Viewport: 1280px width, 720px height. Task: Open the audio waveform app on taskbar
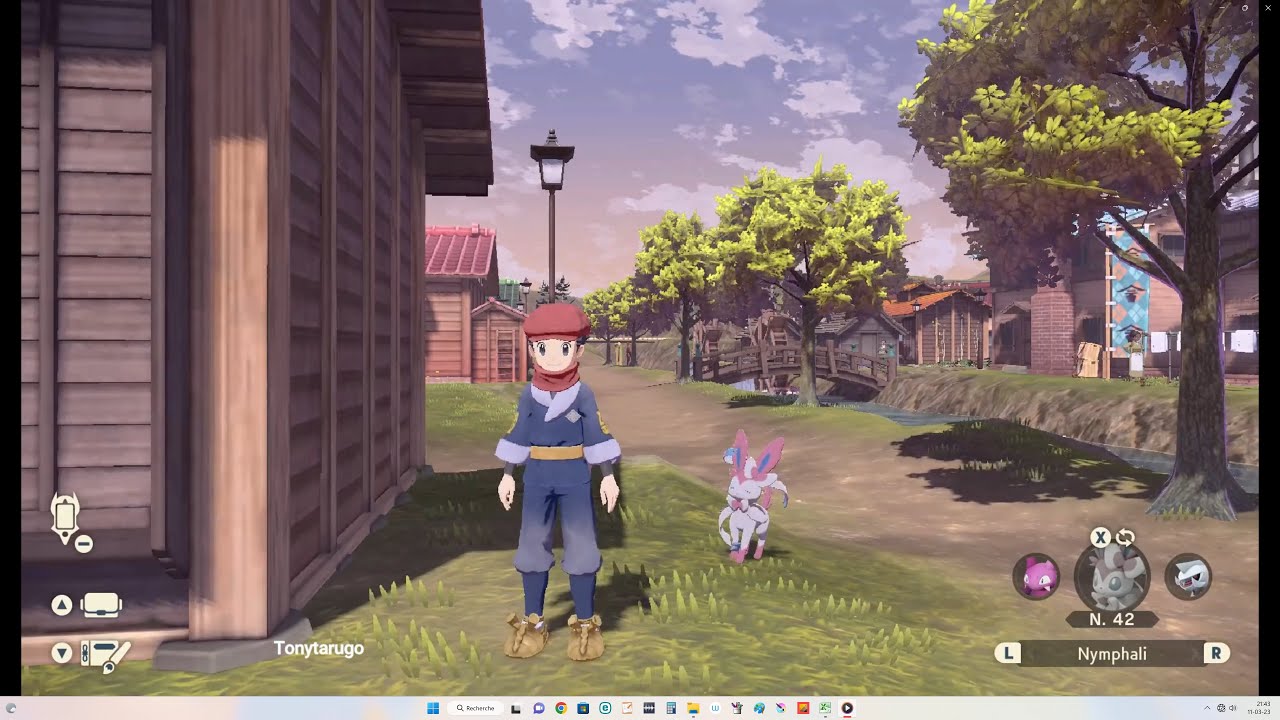coord(649,708)
